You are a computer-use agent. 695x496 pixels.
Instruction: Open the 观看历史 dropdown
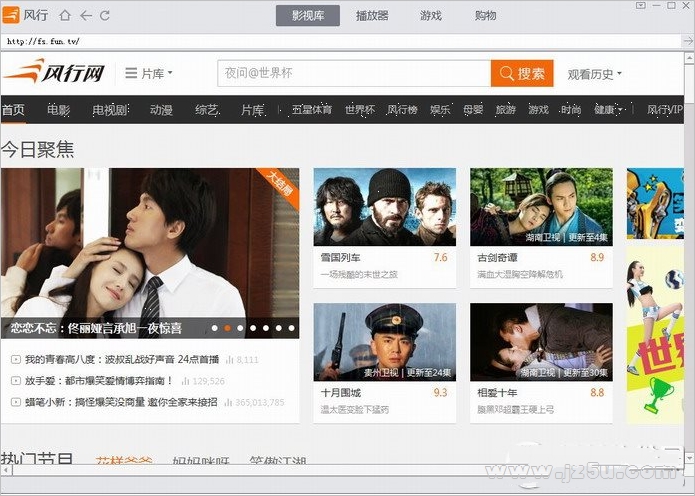[x=594, y=74]
